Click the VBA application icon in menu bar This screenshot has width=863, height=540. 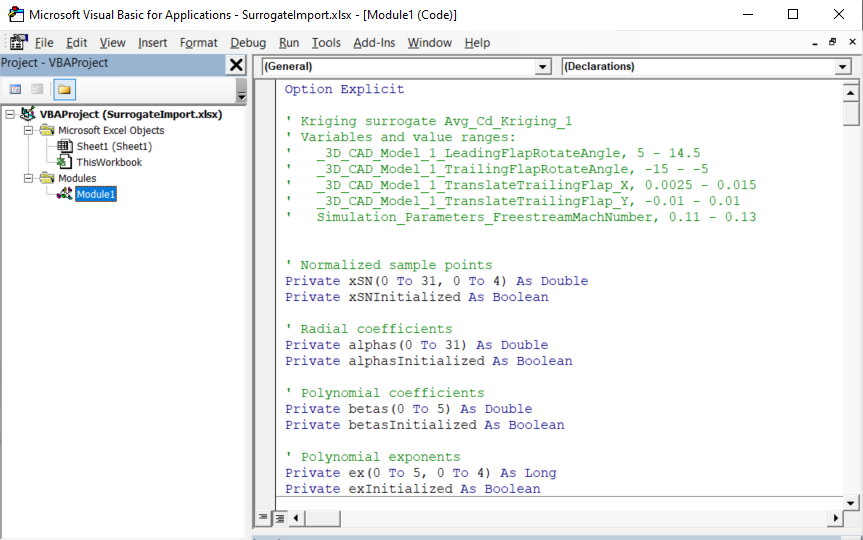[18, 43]
